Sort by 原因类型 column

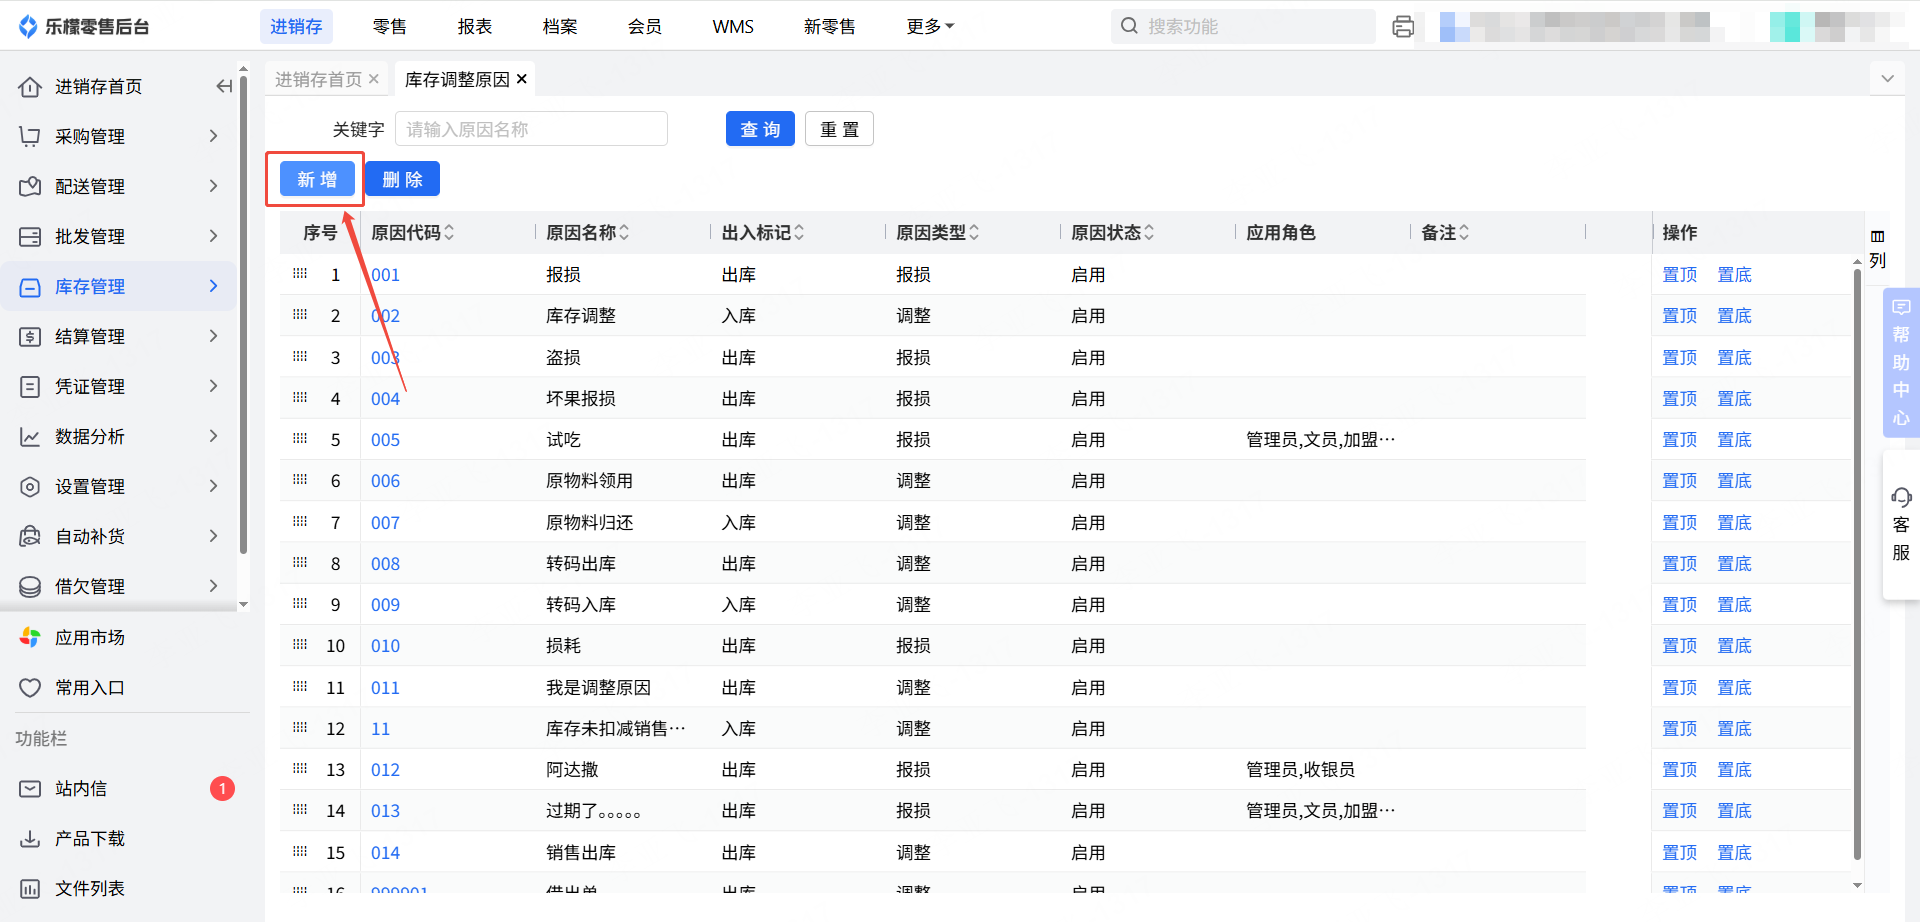tap(974, 233)
